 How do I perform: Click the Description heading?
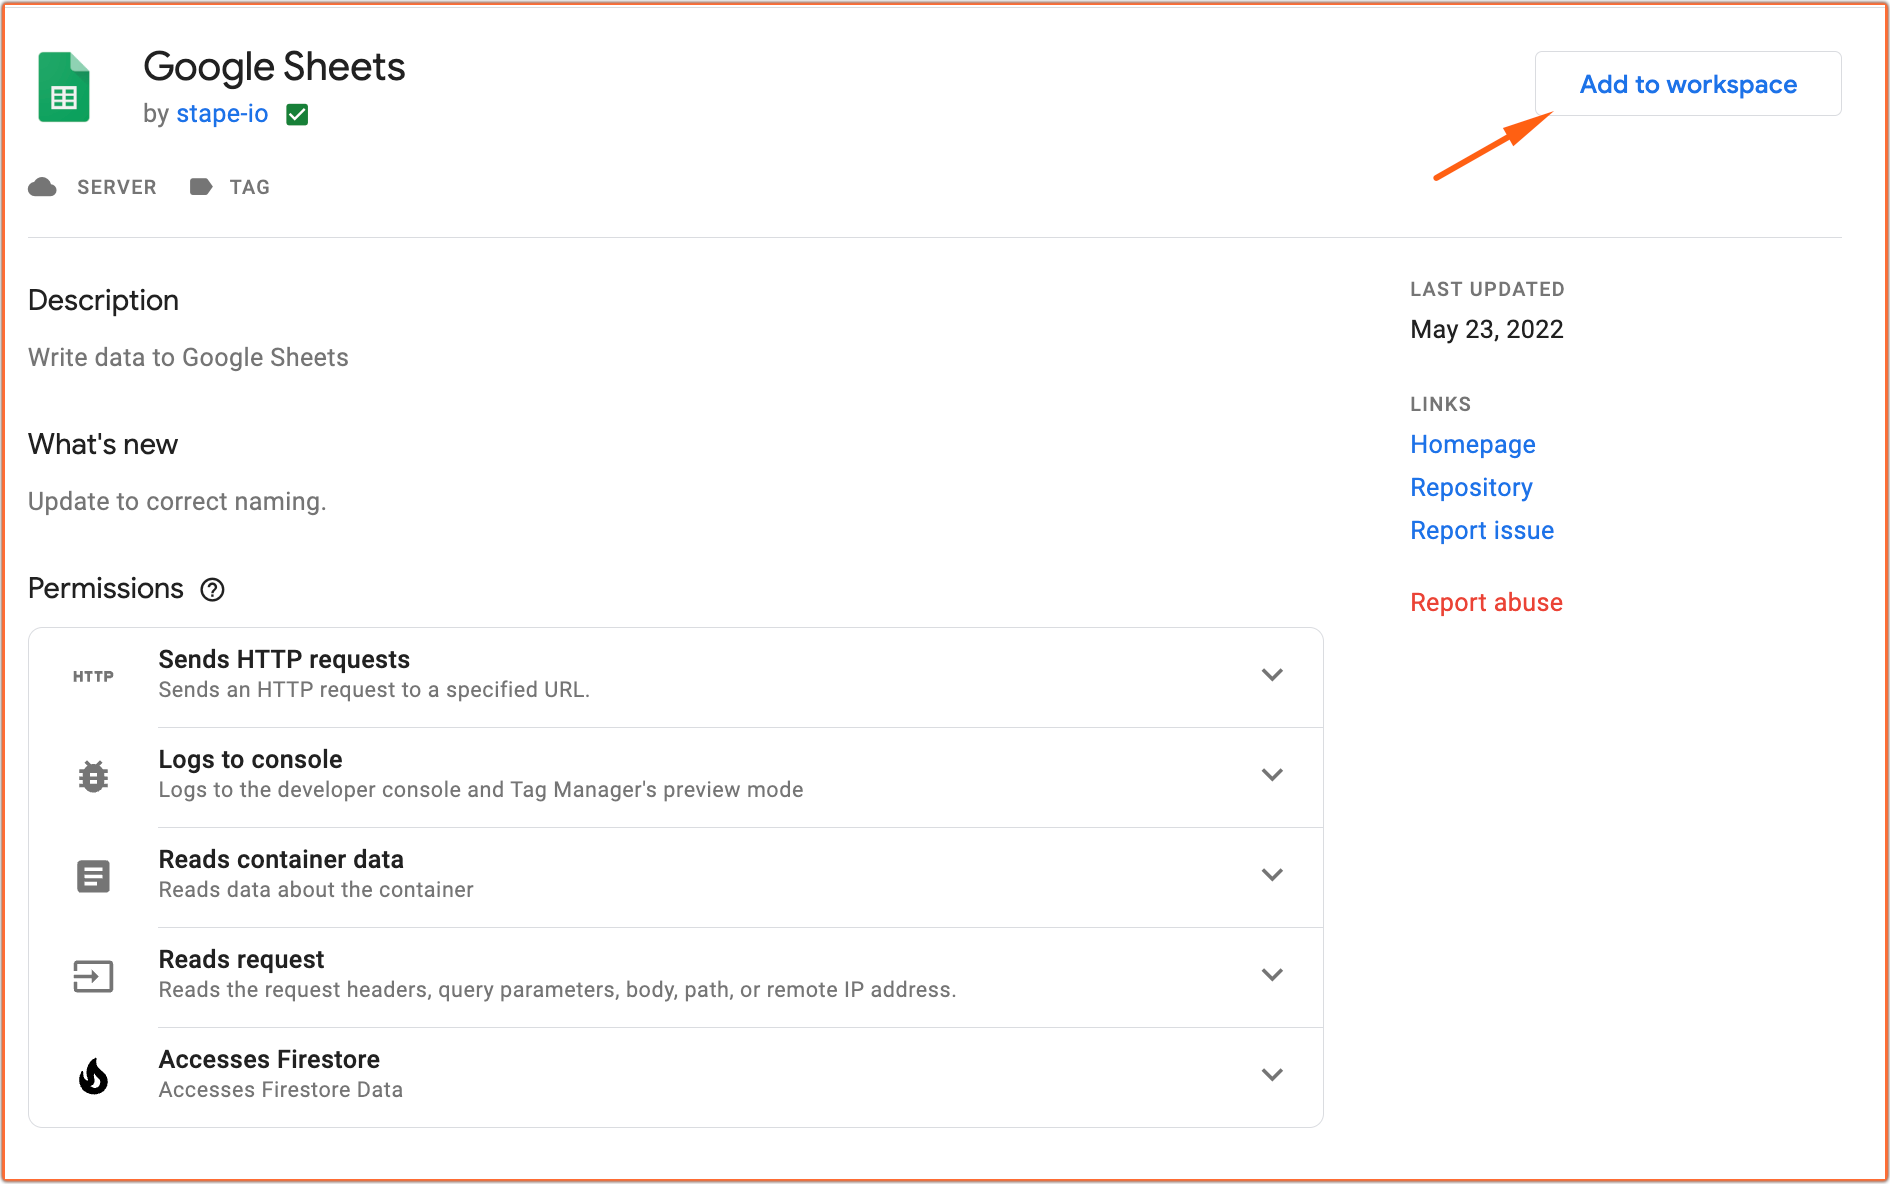[104, 301]
